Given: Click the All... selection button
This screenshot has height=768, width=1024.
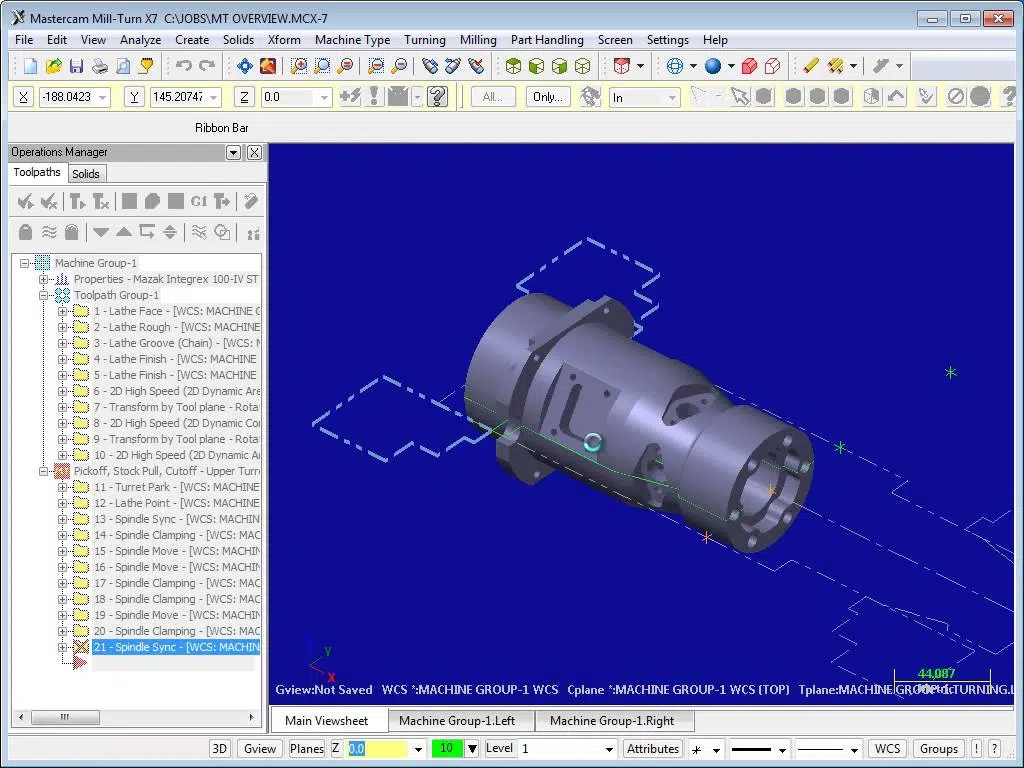Looking at the screenshot, I should click(492, 97).
